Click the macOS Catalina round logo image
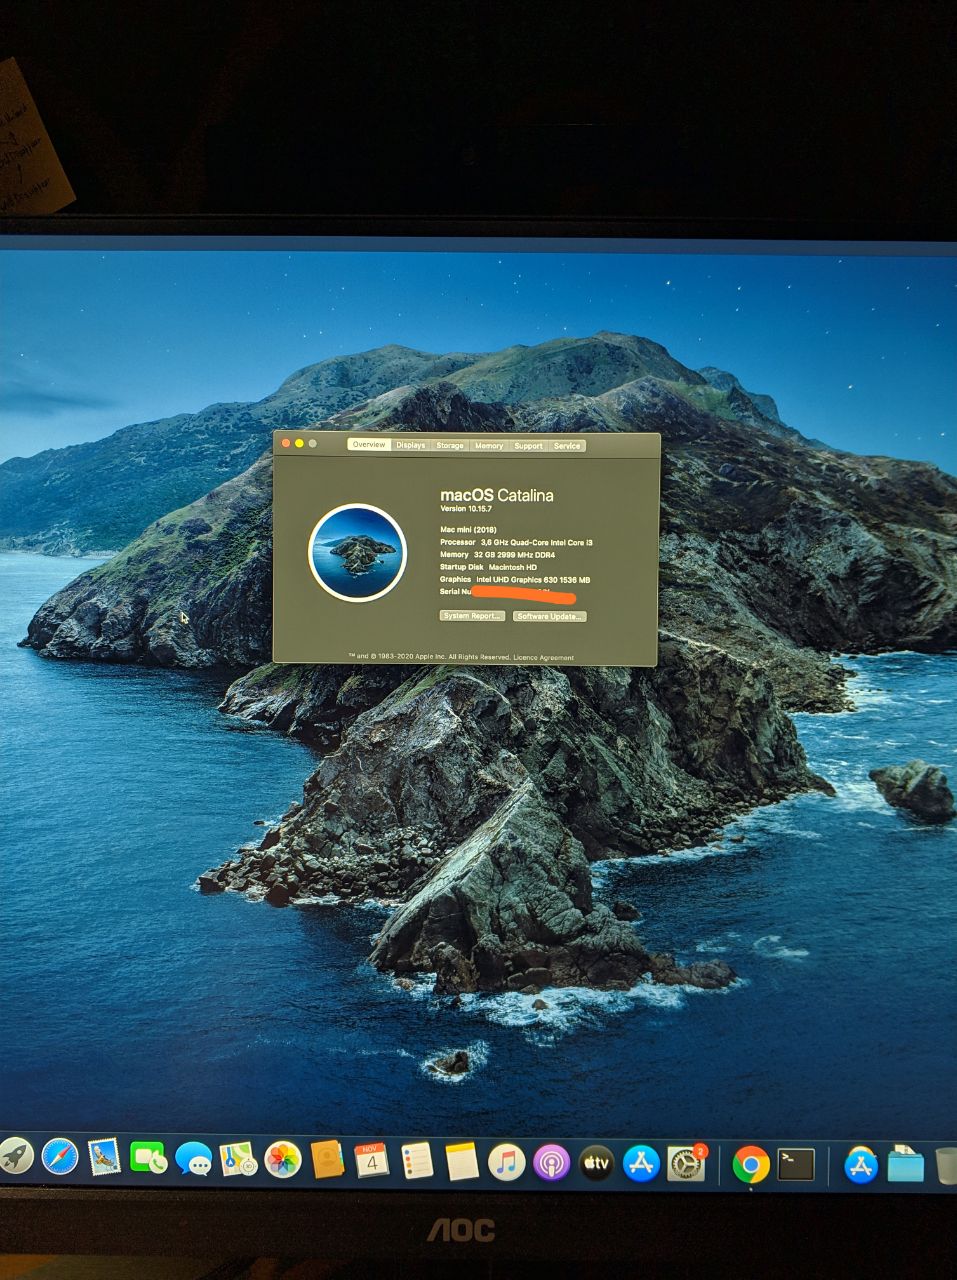Screen dimensions: 957x1280 (x=357, y=552)
